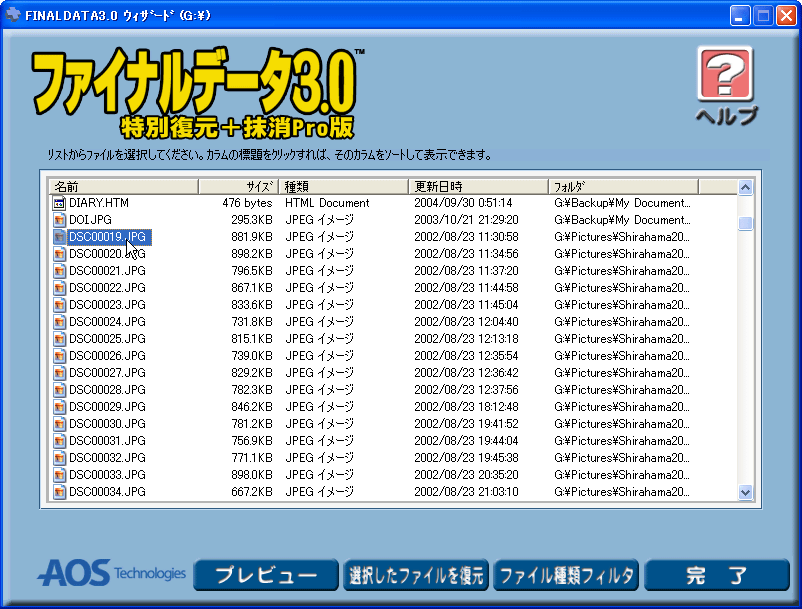The height and width of the screenshot is (609, 802).
Task: Select file name DSC00033.JPG
Action: (107, 475)
